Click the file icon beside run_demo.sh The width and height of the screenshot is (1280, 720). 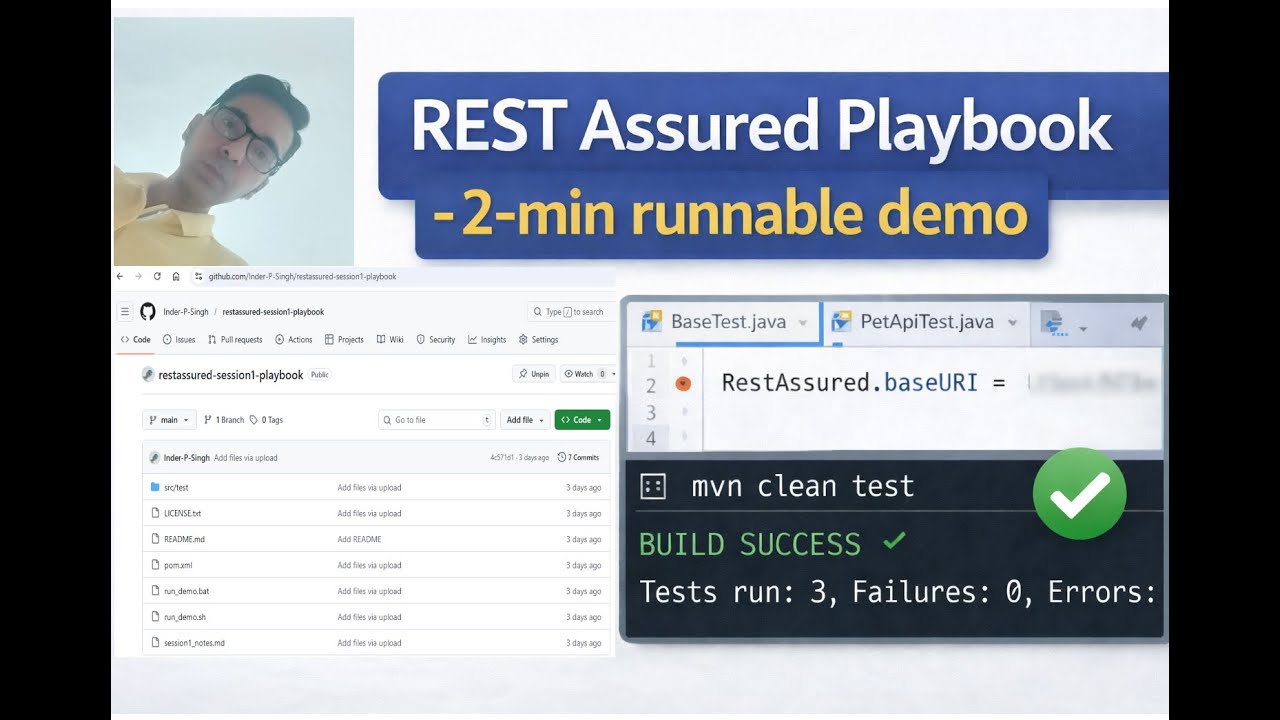click(155, 617)
